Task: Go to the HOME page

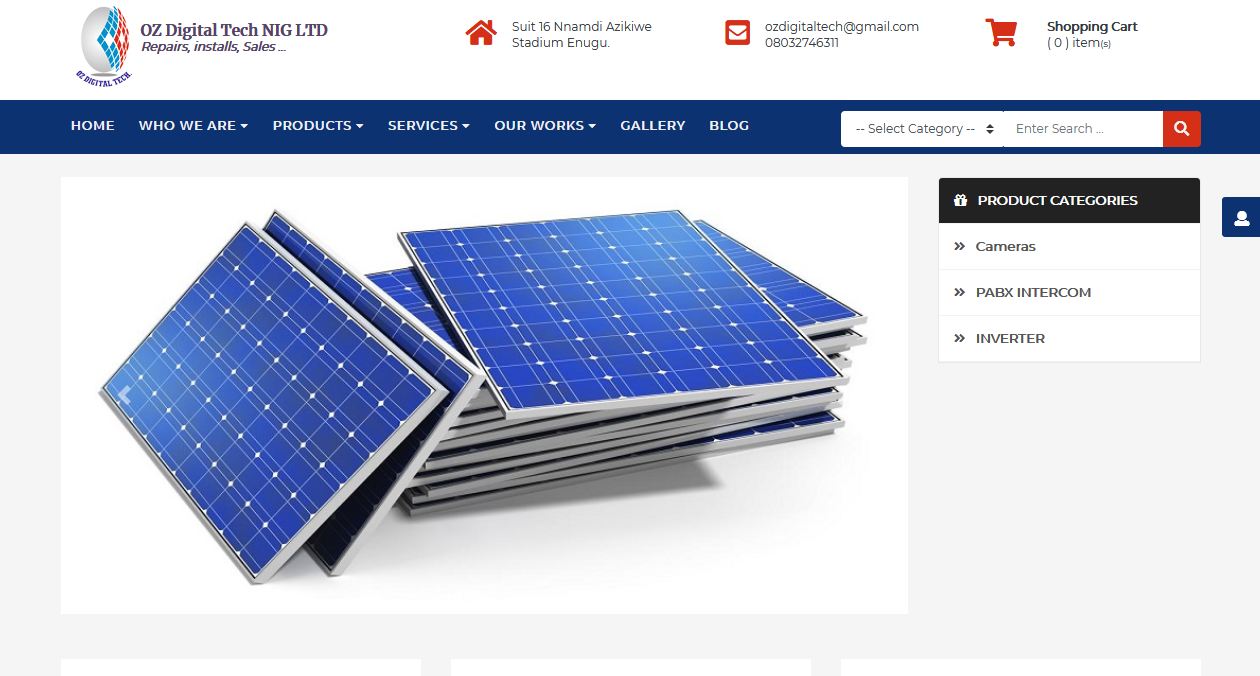Action: [93, 126]
